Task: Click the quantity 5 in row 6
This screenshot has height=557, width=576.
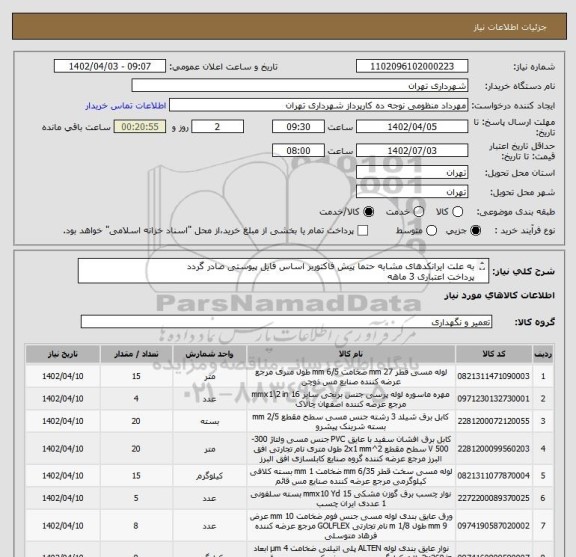Action: pyautogui.click(x=136, y=498)
